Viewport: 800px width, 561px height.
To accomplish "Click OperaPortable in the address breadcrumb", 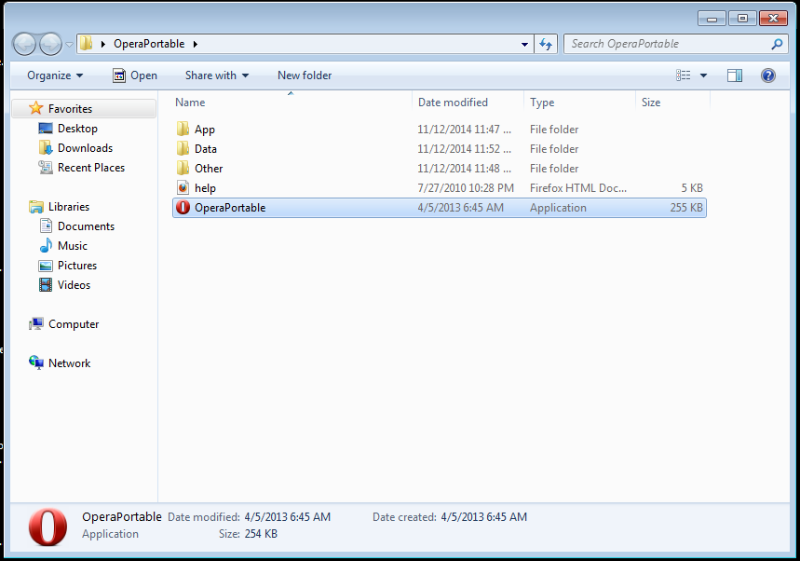I will (149, 44).
